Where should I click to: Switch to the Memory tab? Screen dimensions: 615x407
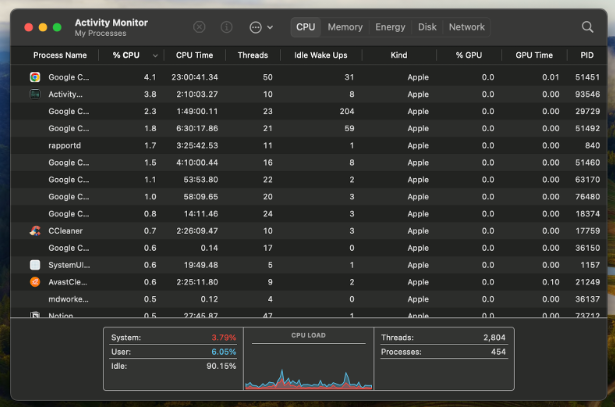345,27
